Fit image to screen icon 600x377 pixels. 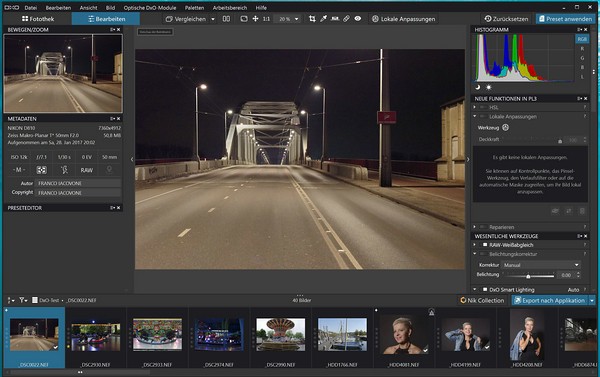coord(244,19)
